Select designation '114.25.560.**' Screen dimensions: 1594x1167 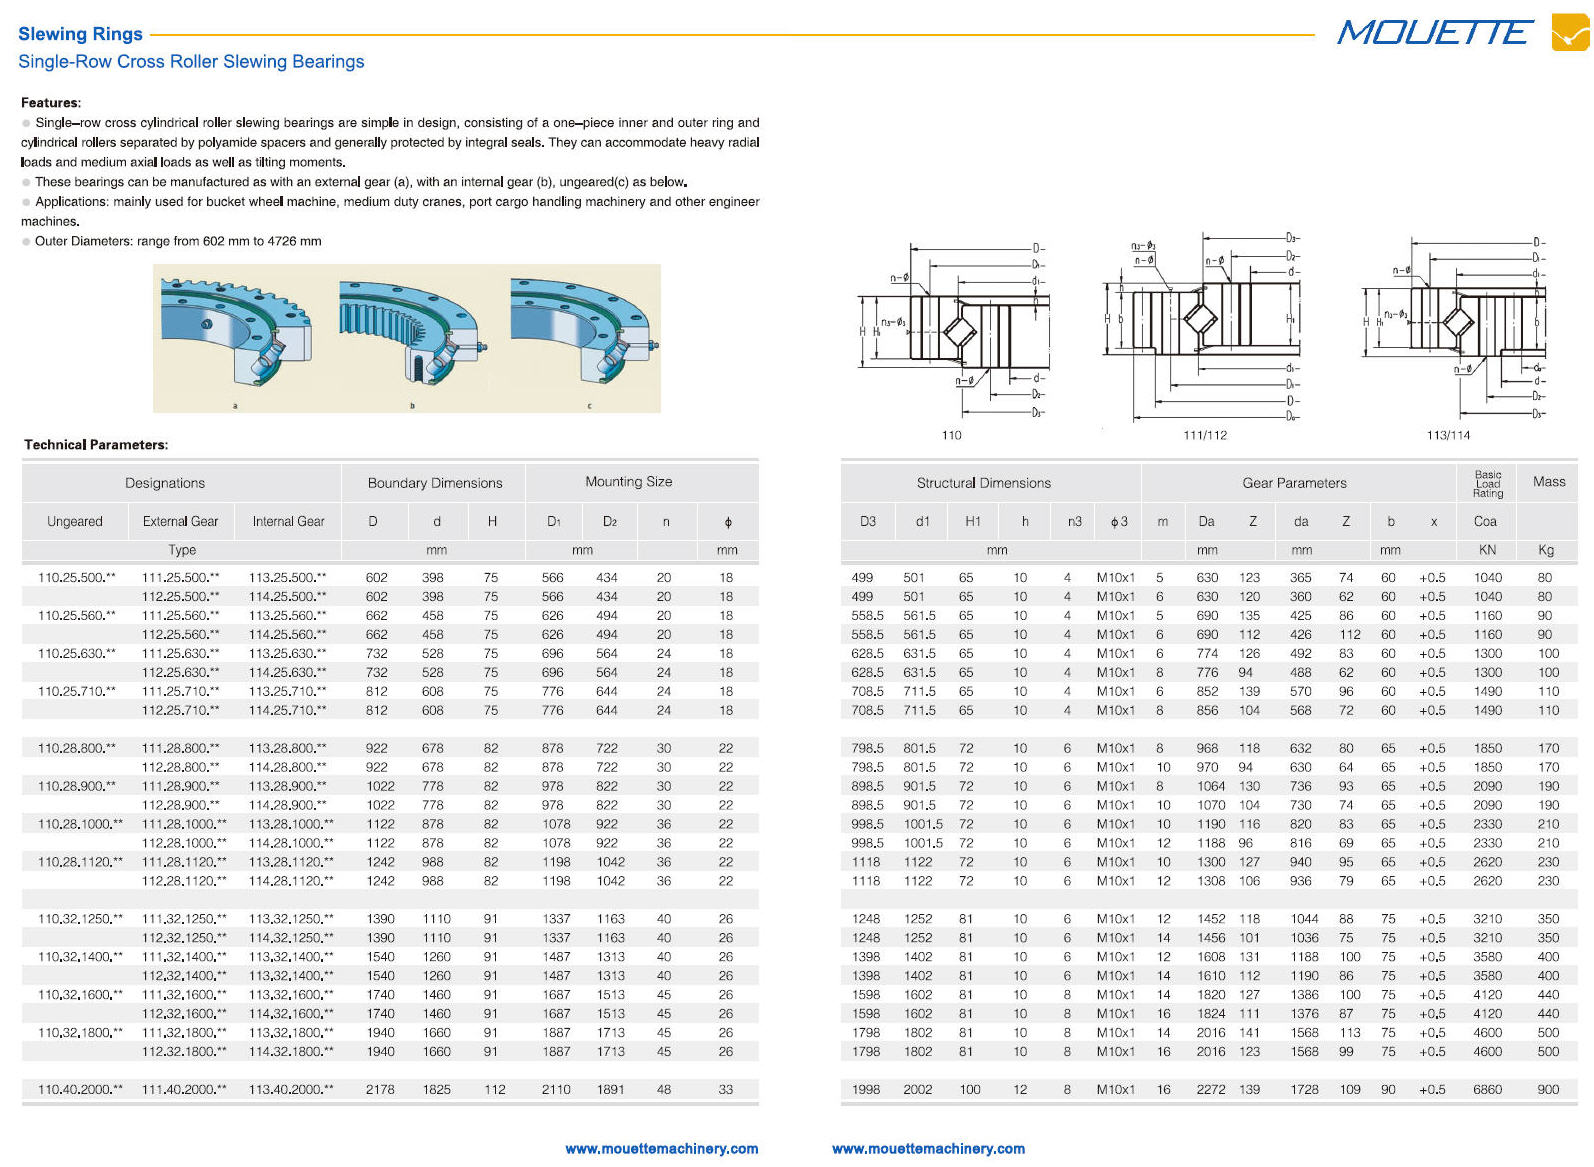(x=288, y=635)
